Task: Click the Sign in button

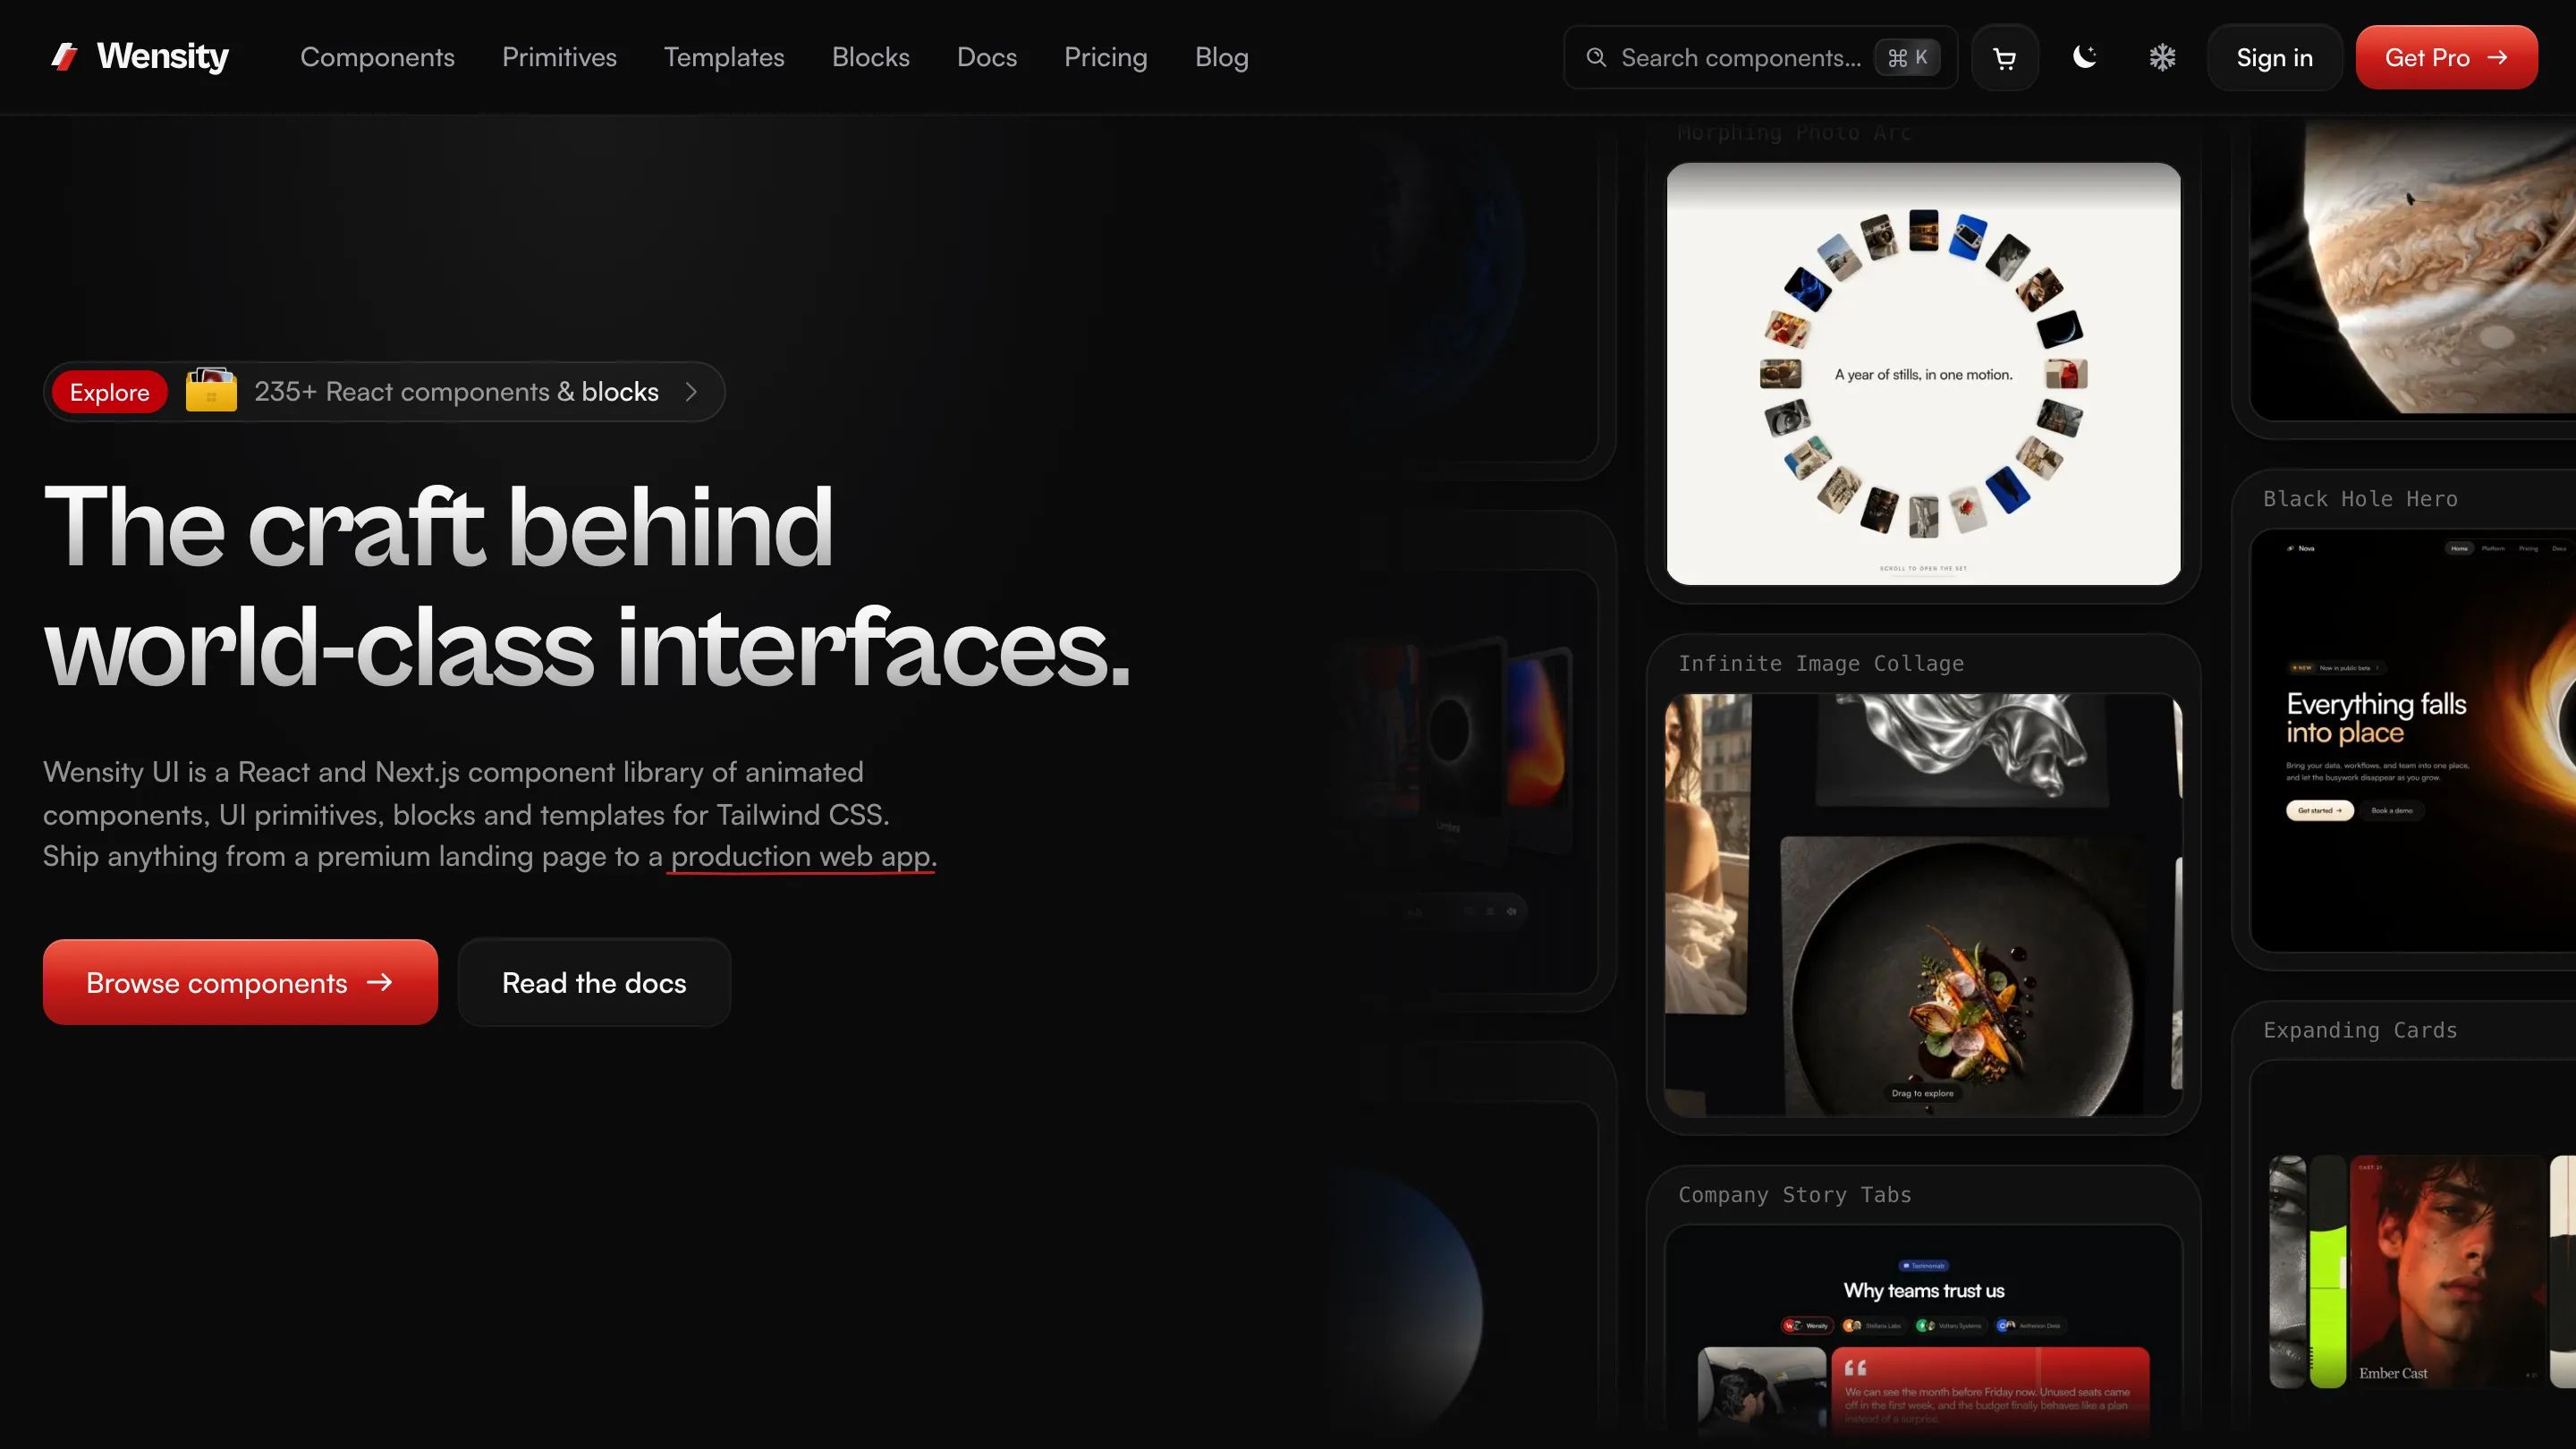Action: coord(2274,58)
